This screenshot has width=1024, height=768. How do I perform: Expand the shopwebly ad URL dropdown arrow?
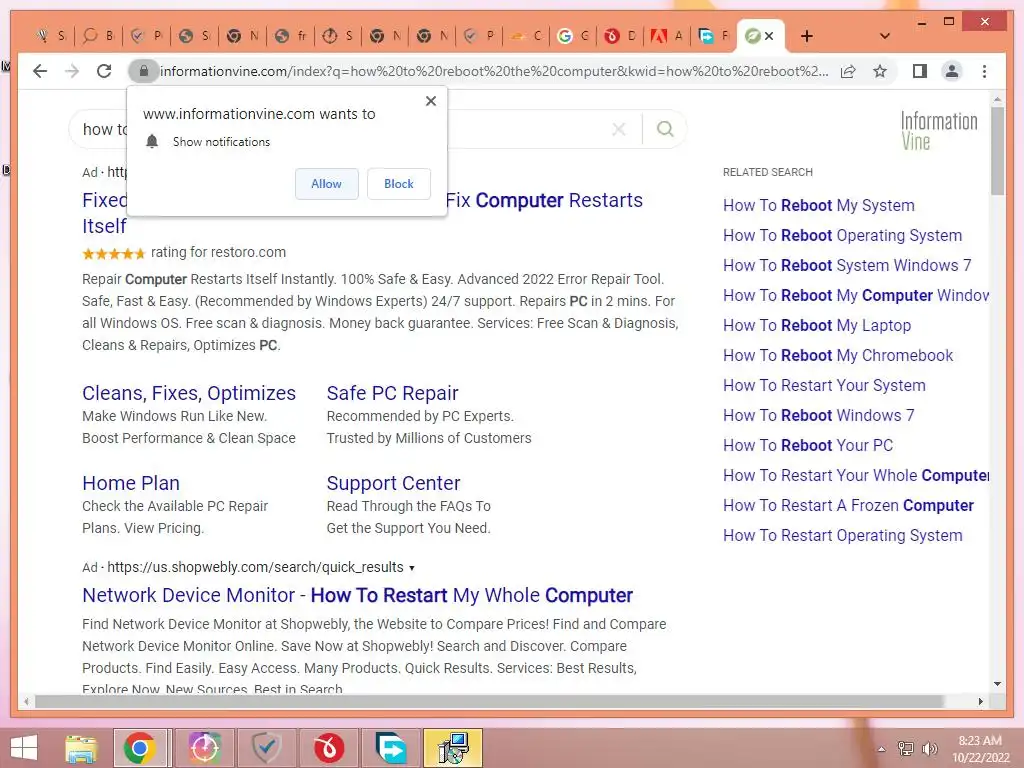tap(411, 568)
